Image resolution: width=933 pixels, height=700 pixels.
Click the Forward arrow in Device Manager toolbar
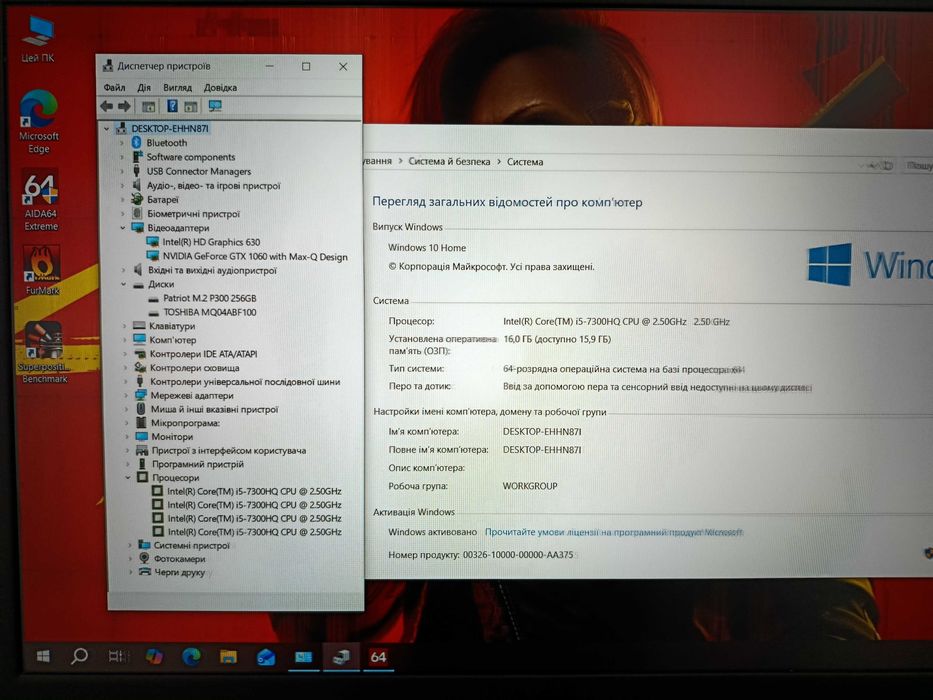pos(124,106)
